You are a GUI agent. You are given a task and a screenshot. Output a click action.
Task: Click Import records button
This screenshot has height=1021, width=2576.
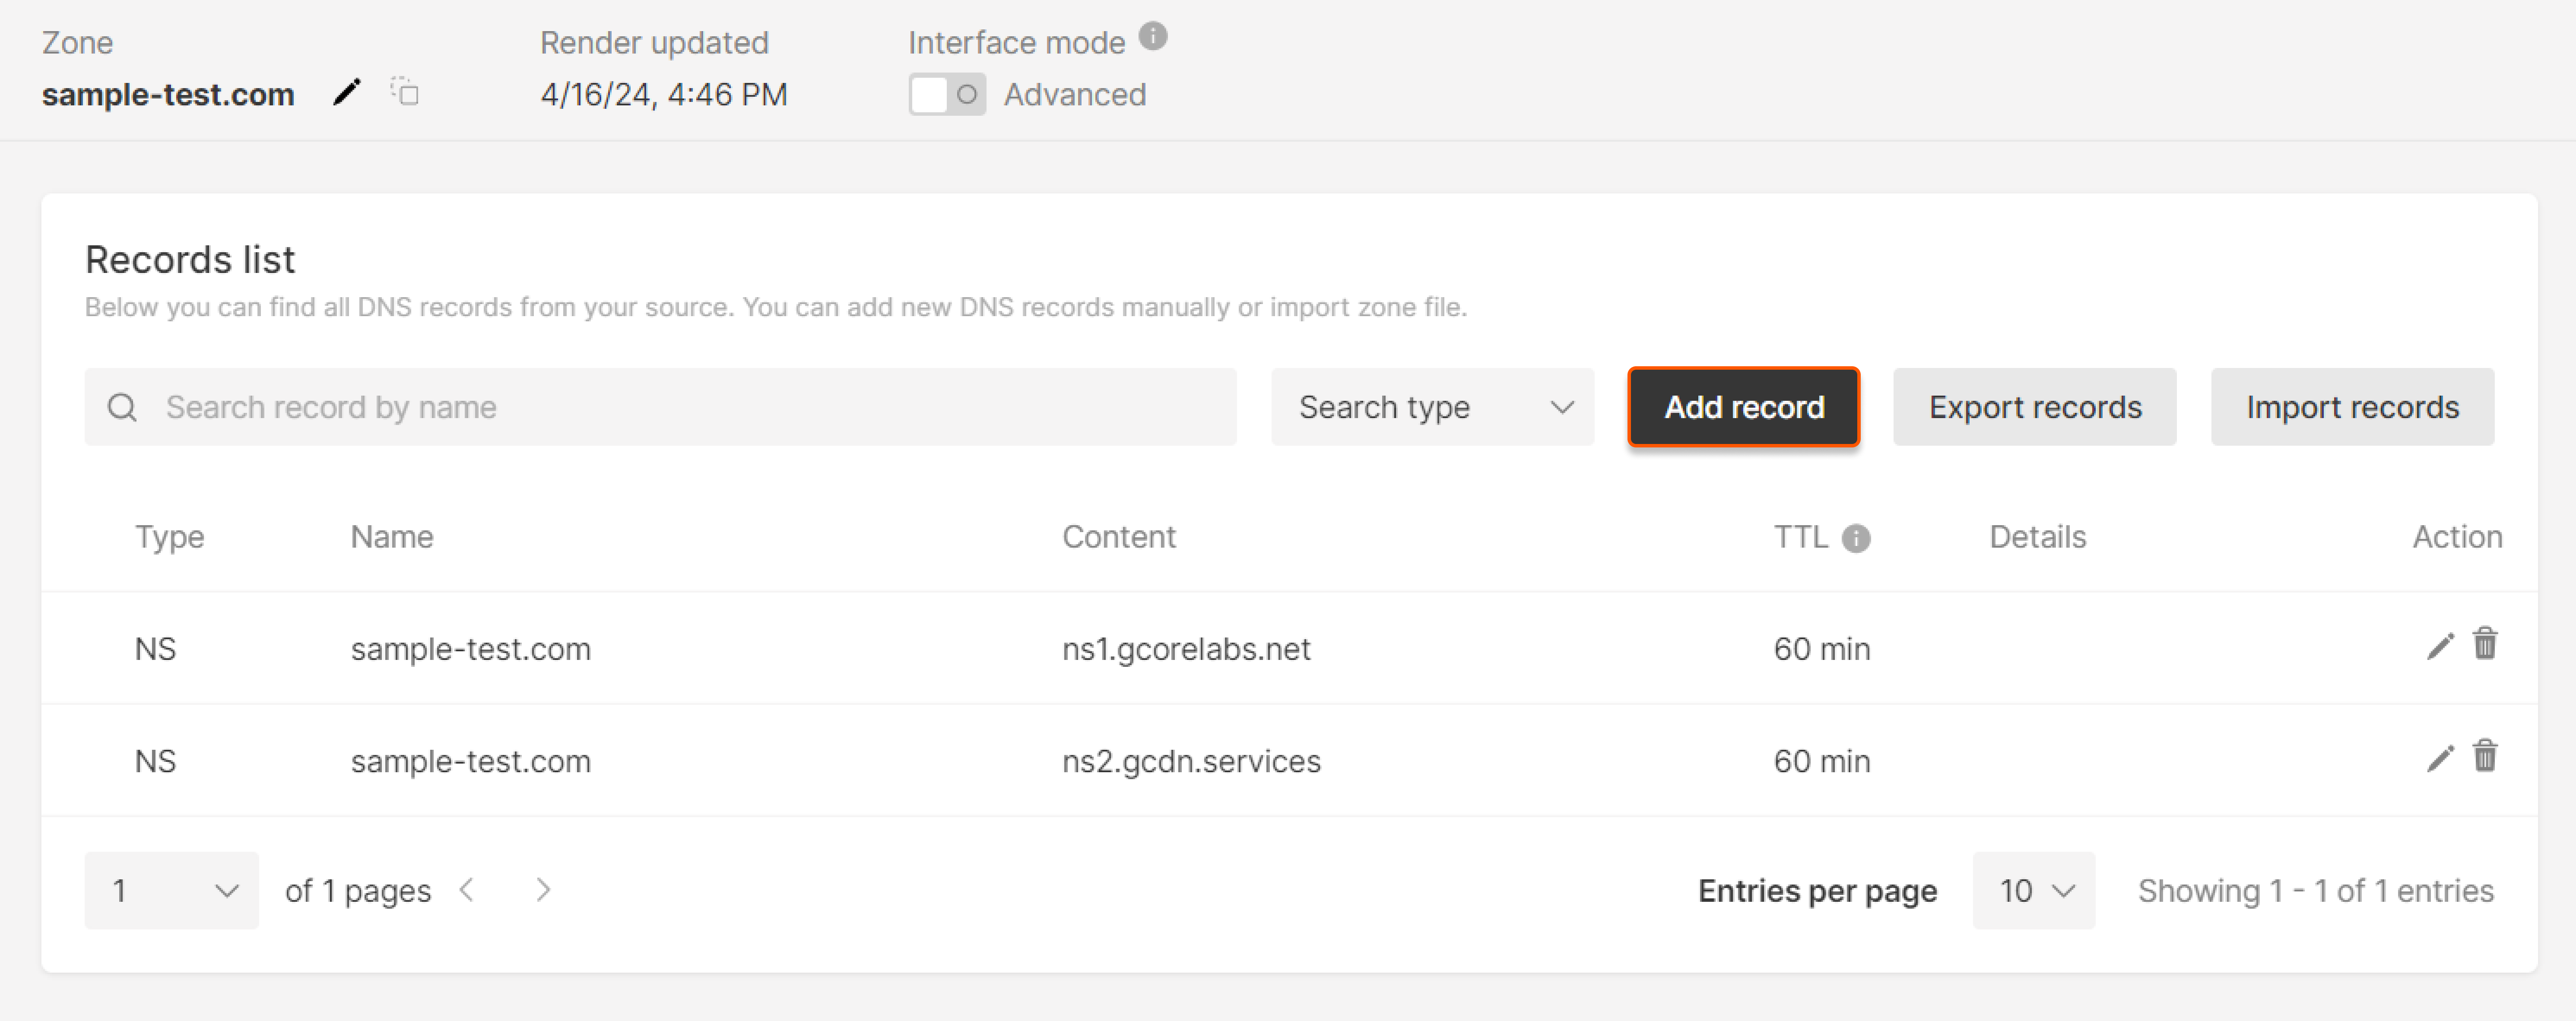click(x=2351, y=407)
